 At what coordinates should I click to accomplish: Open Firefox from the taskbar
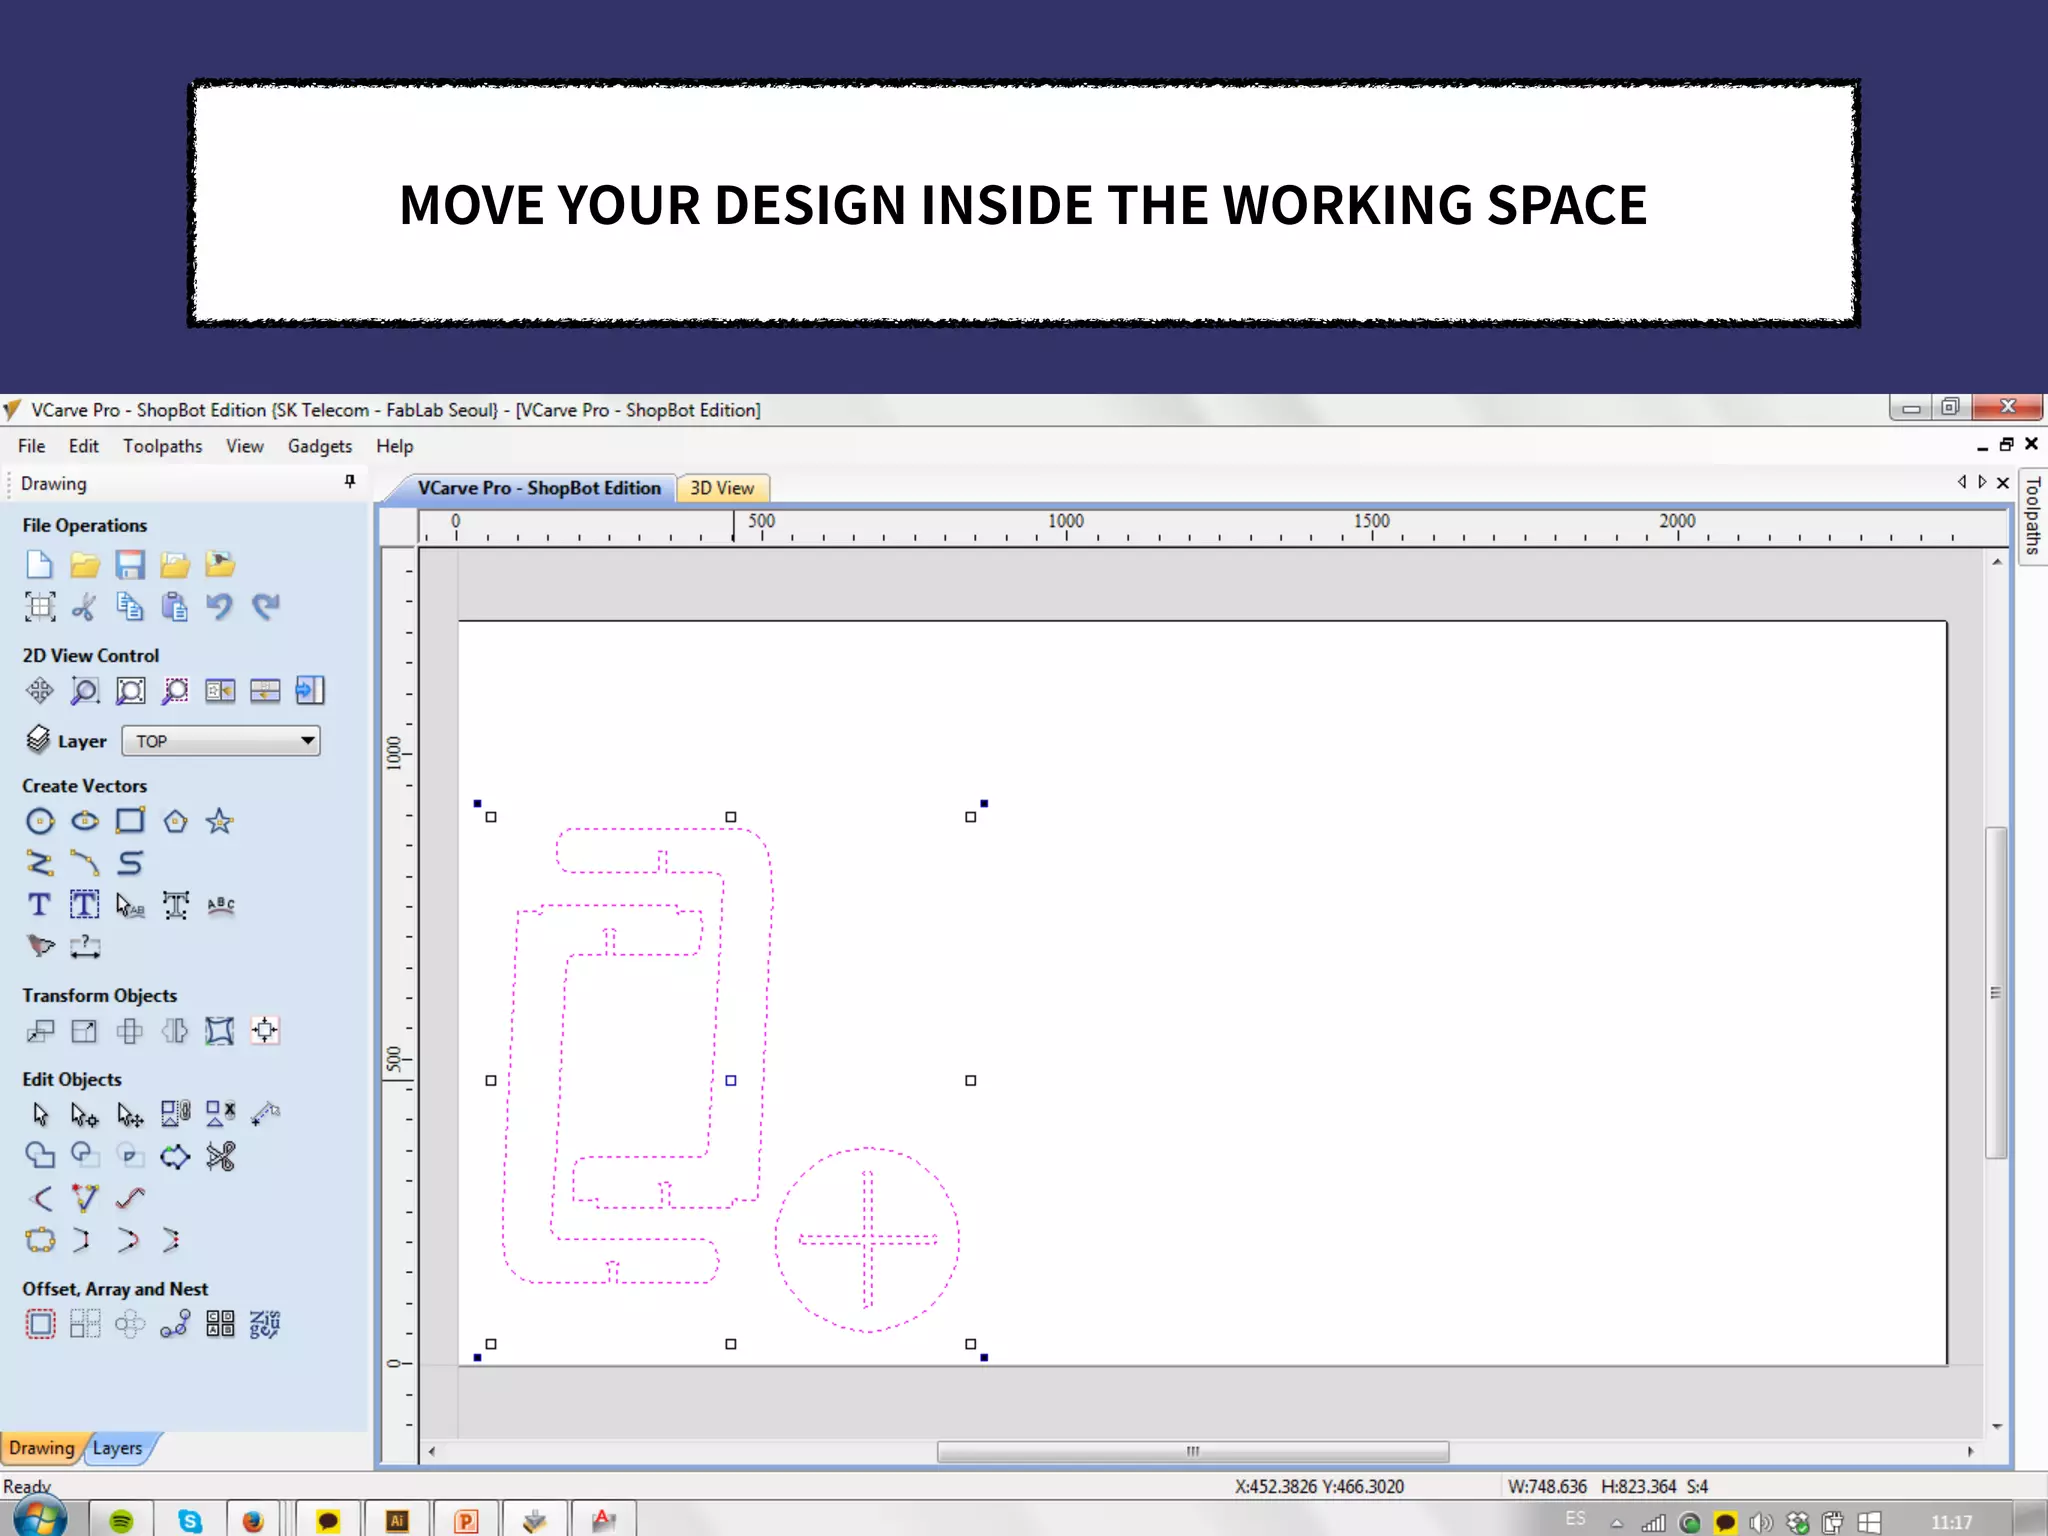click(x=253, y=1521)
